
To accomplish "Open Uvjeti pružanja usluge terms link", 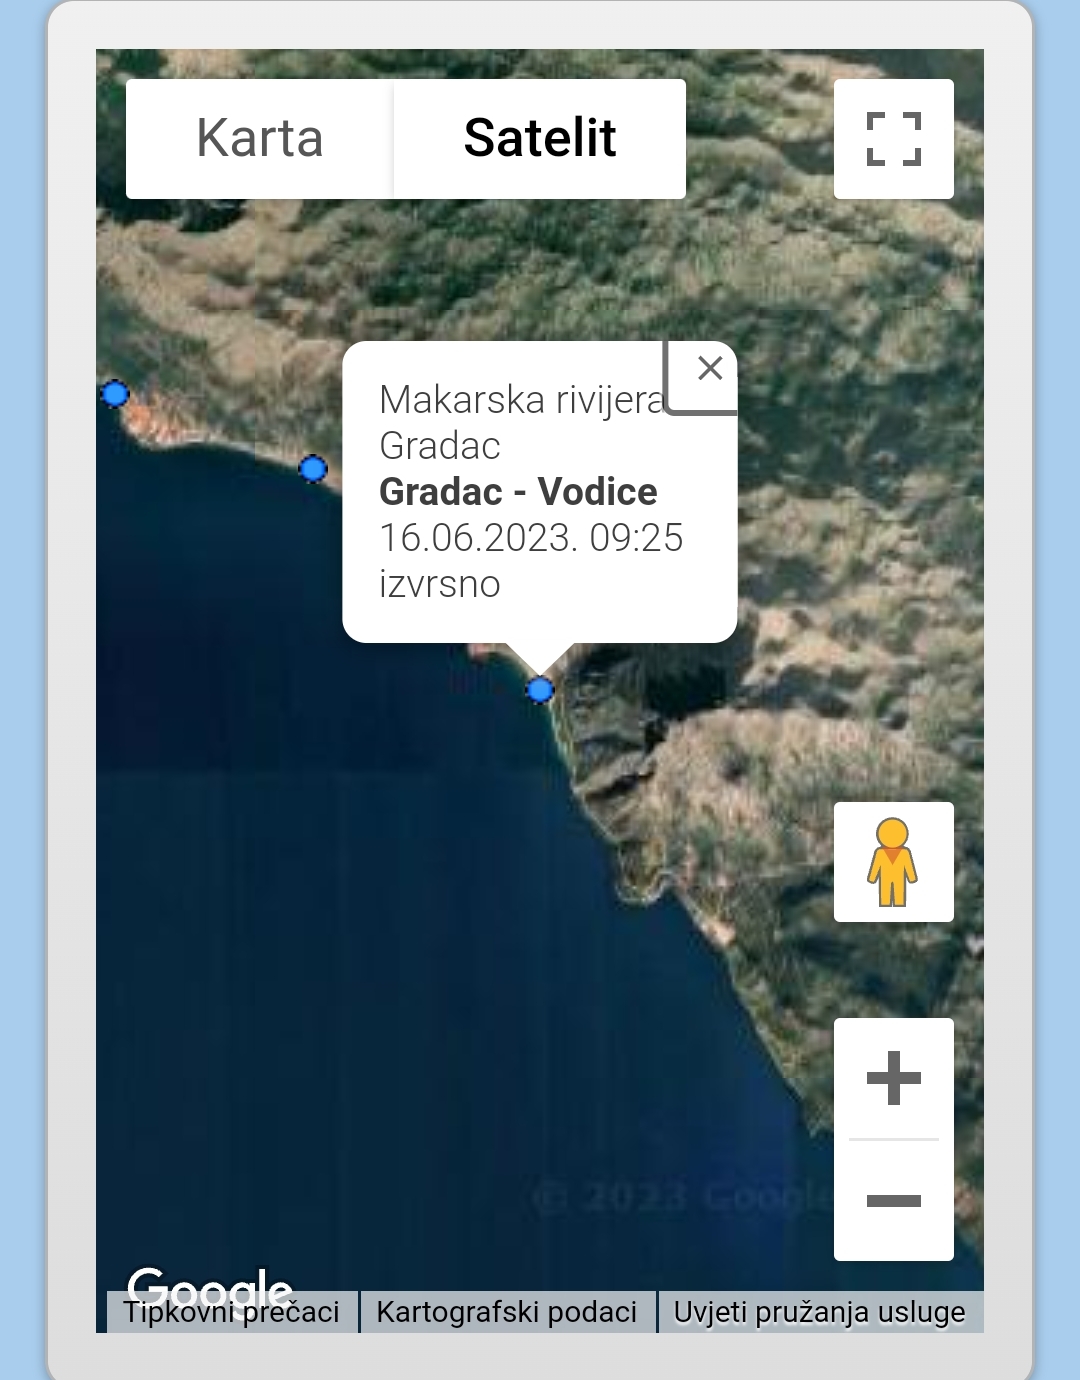I will pos(819,1312).
